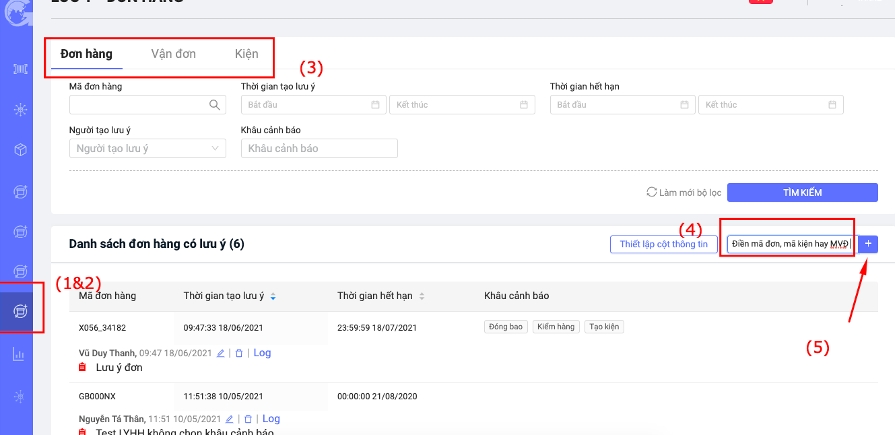Open the highlighted order notes sidebar icon

click(20, 312)
